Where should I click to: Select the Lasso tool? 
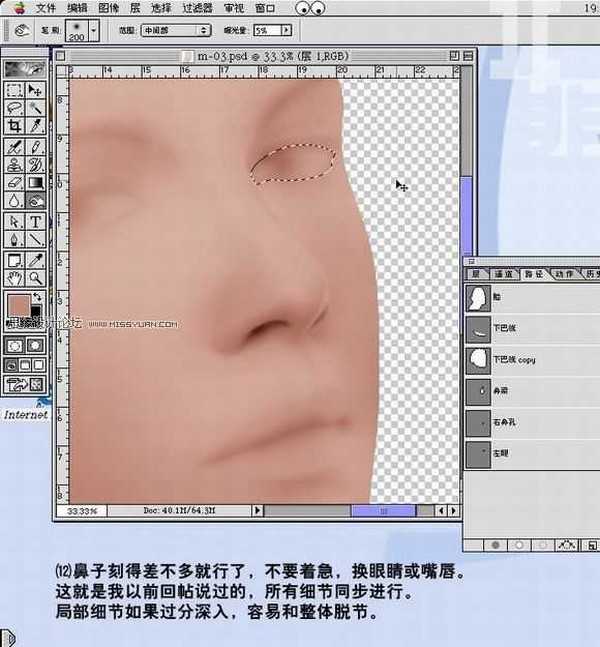pyautogui.click(x=14, y=108)
